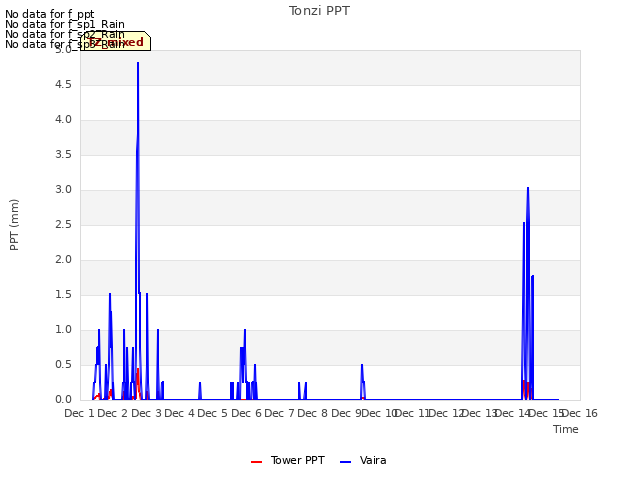Click the Tonzi PPT chart title
640x480 pixels.
(319, 11)
